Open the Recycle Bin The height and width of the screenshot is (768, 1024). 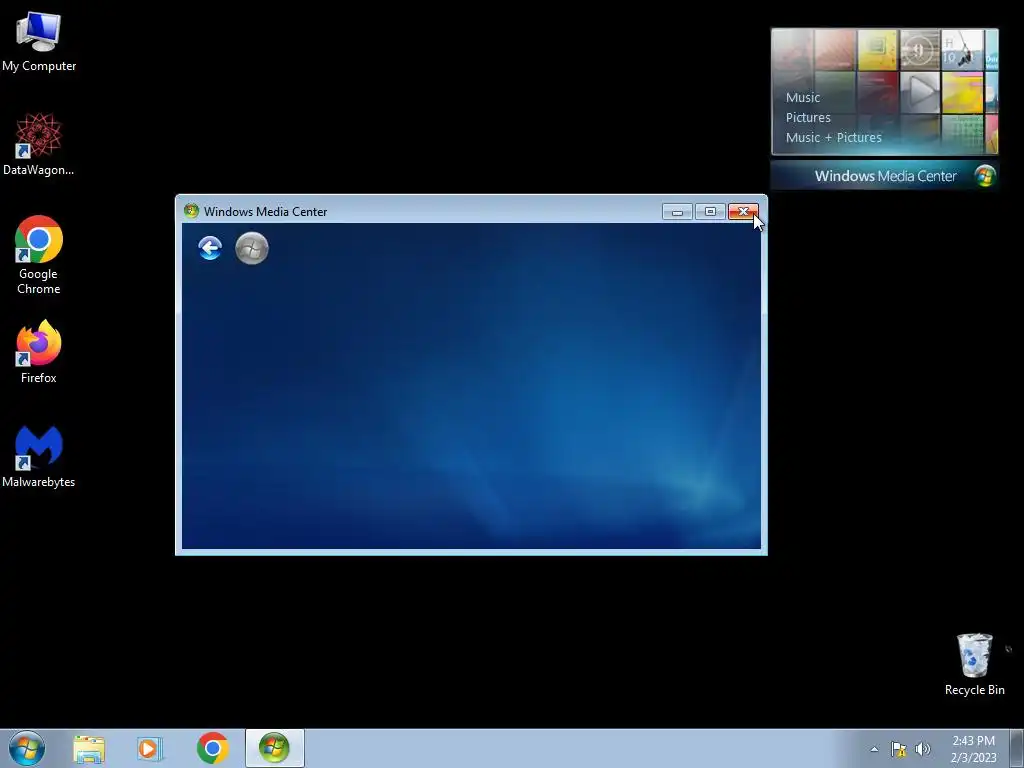click(974, 664)
